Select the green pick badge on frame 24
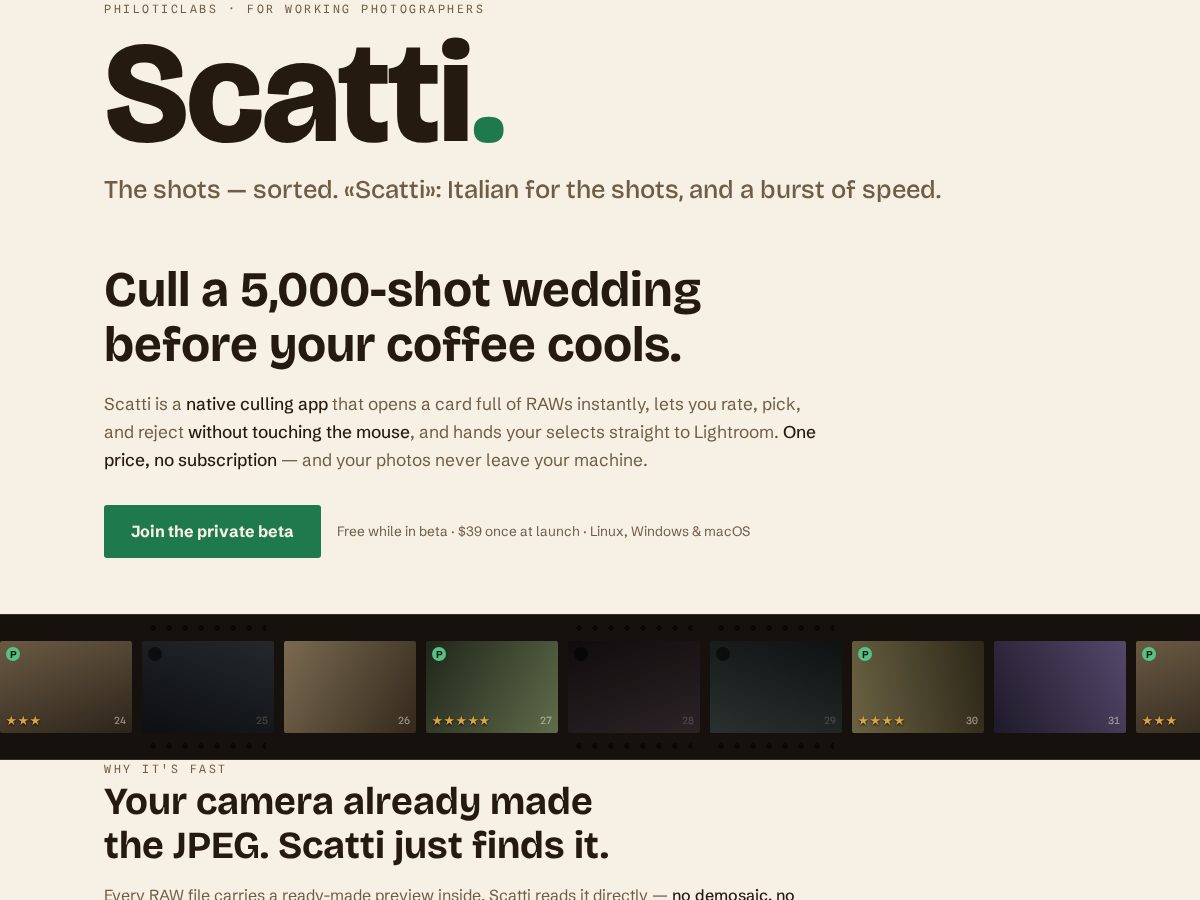 tap(13, 654)
